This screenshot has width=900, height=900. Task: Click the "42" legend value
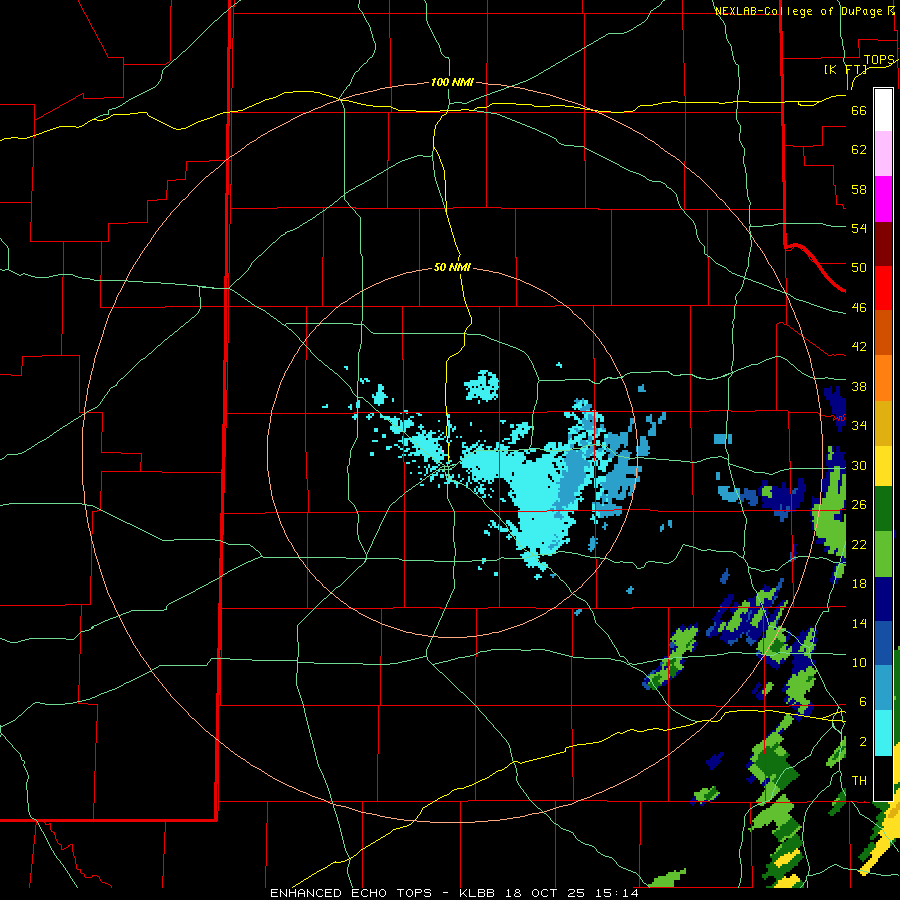pyautogui.click(x=859, y=346)
